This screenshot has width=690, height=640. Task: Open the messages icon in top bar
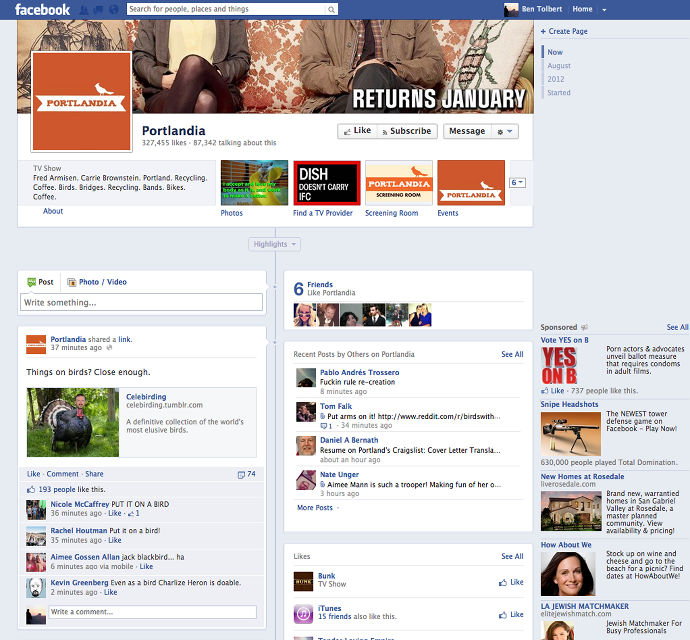[98, 9]
